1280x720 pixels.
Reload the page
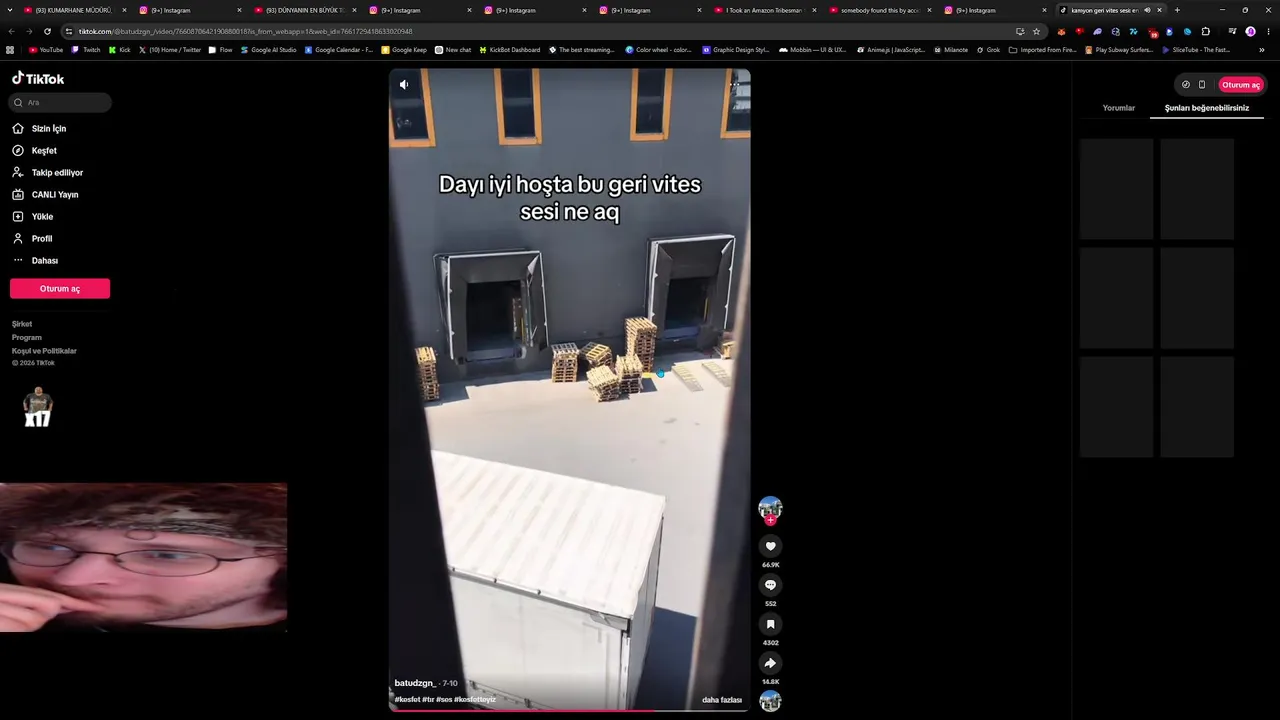coord(47,31)
